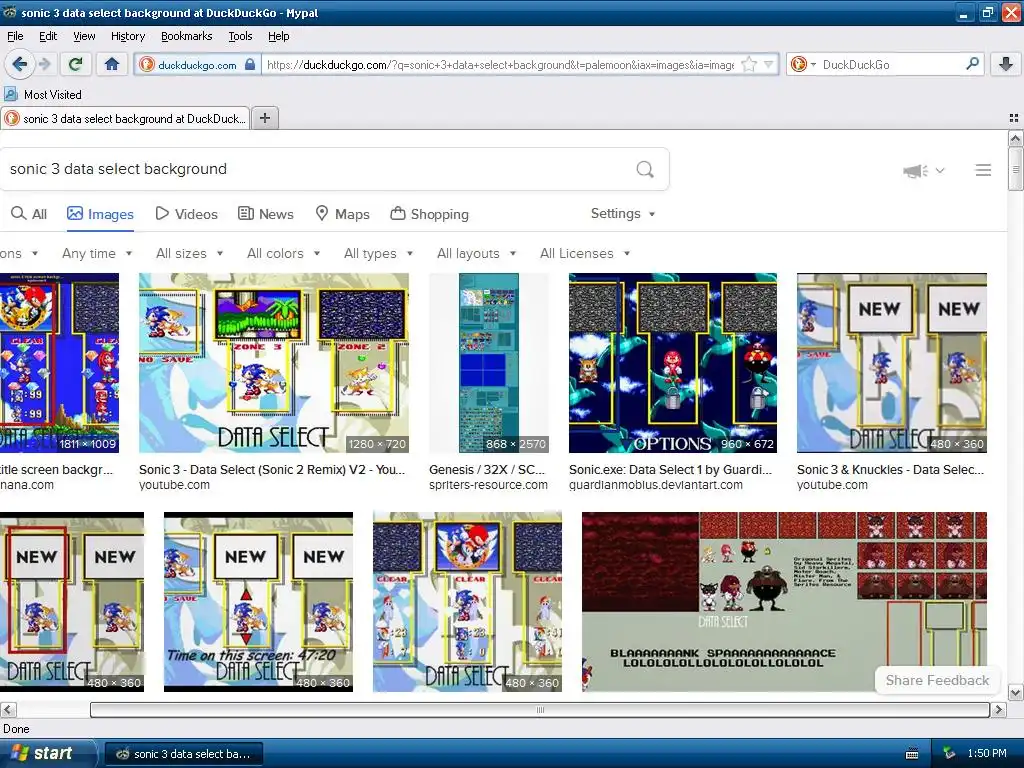Open the Help menu
Image resolution: width=1024 pixels, height=768 pixels.
(x=278, y=36)
